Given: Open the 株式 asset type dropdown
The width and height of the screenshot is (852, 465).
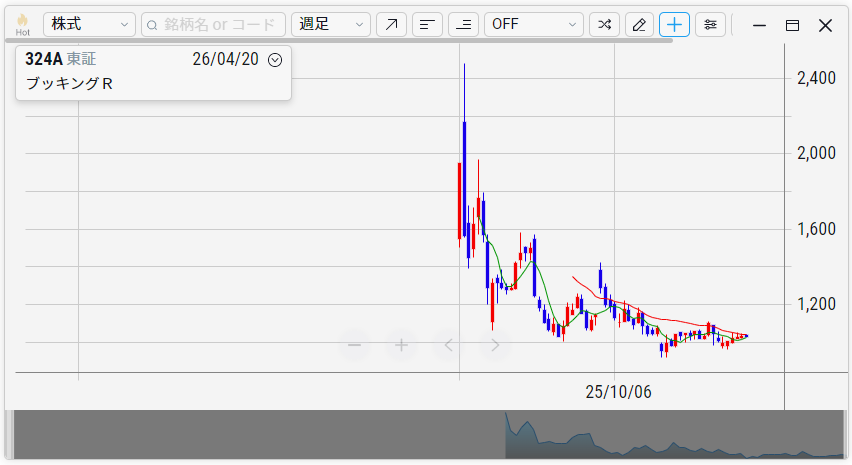Looking at the screenshot, I should tap(89, 25).
